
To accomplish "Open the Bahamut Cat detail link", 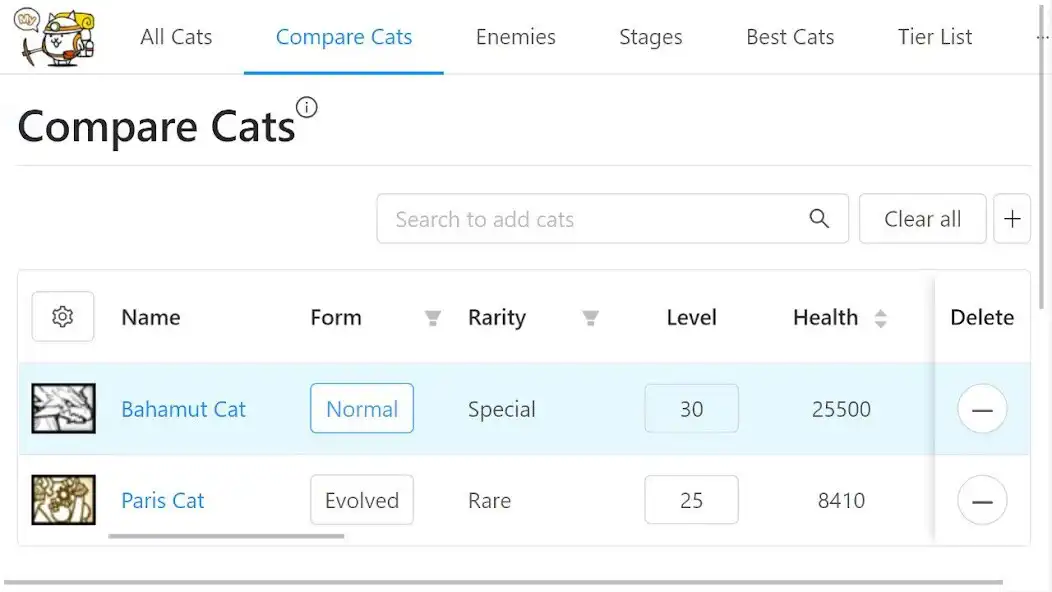I will click(x=183, y=409).
